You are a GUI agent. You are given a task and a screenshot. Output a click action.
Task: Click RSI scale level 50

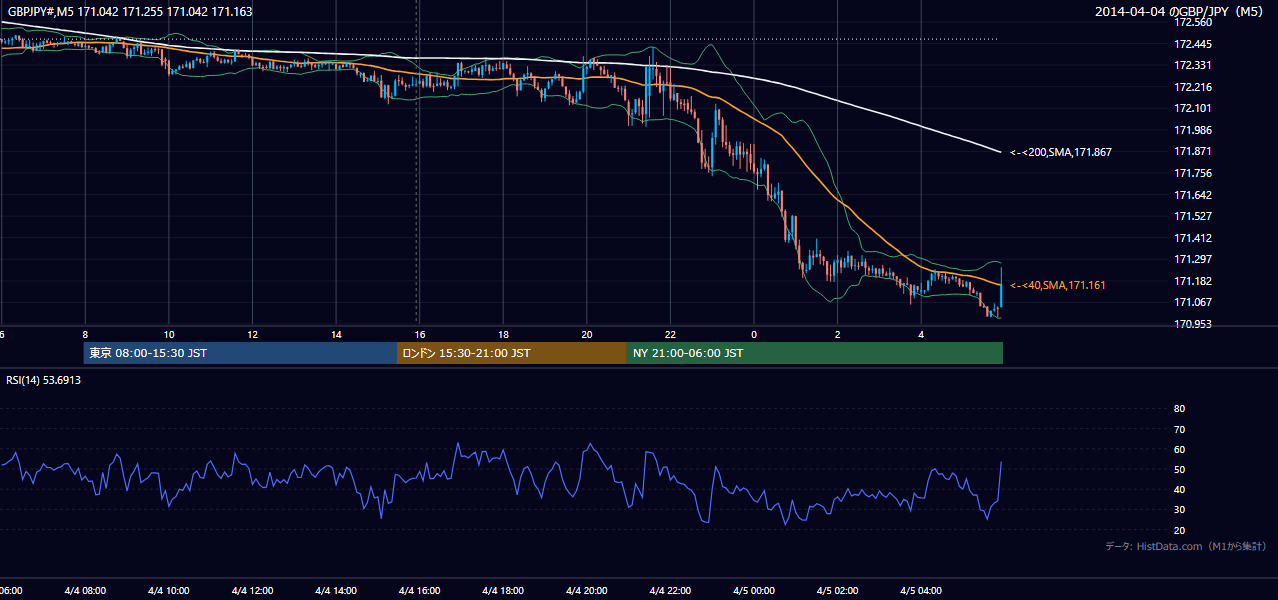[1179, 469]
